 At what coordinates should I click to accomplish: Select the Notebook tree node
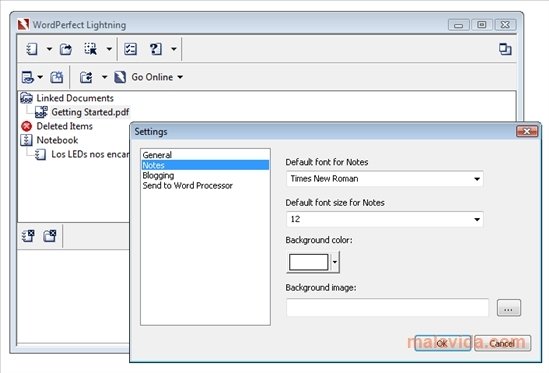point(57,140)
